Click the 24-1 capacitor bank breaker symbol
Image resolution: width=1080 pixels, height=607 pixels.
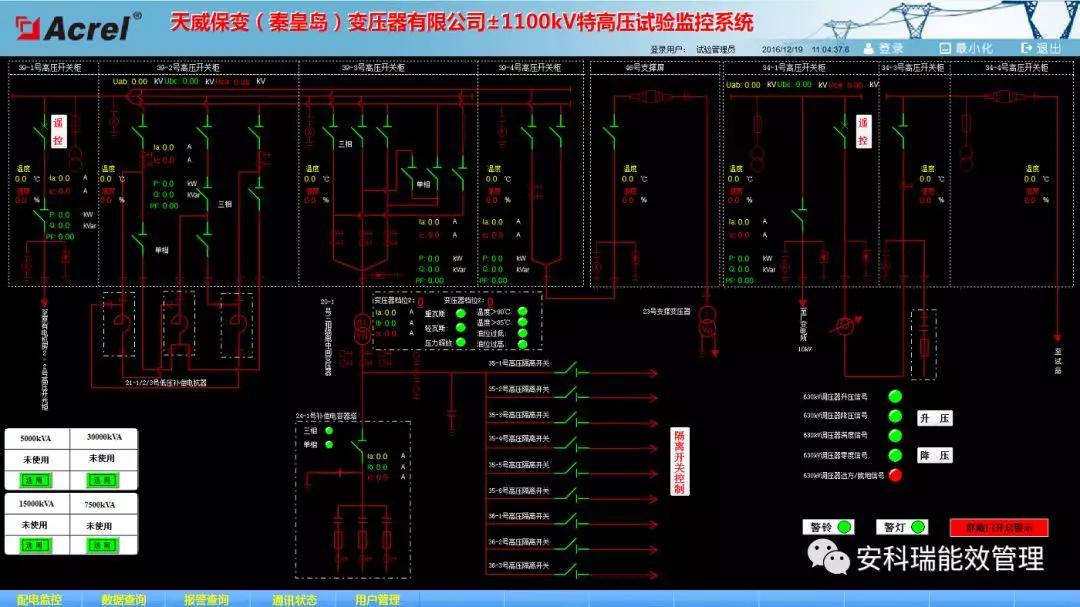coord(360,444)
